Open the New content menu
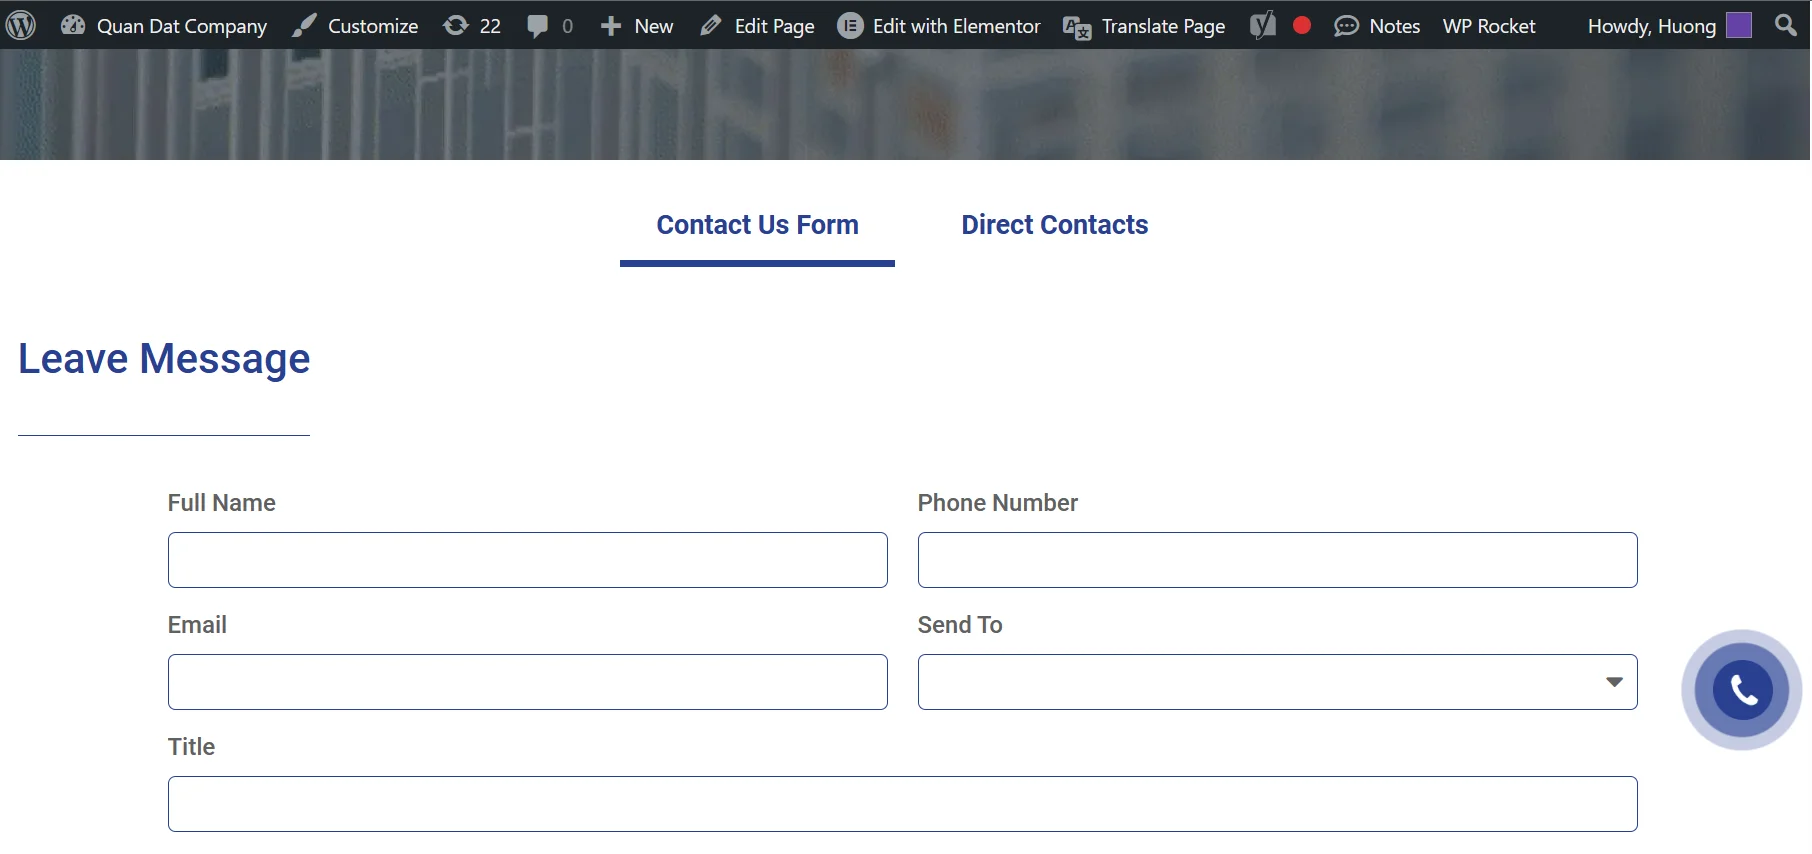Viewport: 1812px width, 854px height. point(637,25)
